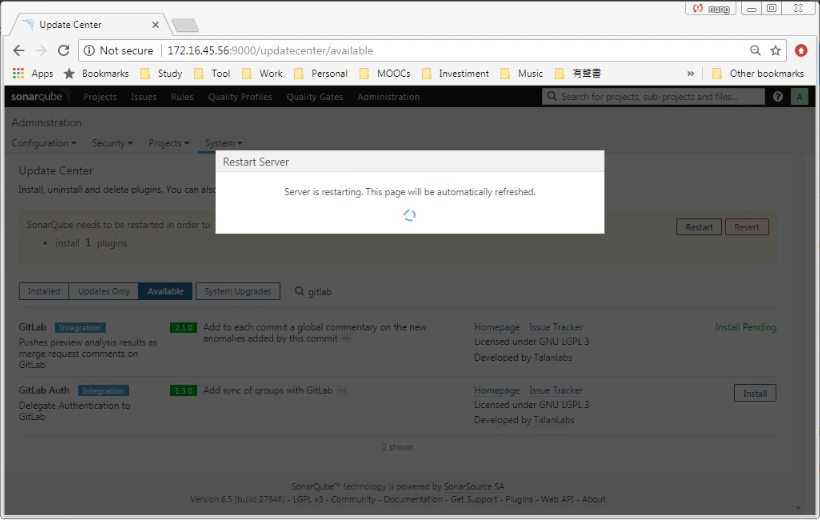The image size is (820, 520).
Task: Open the Apps grid shortcut
Action: [33, 74]
